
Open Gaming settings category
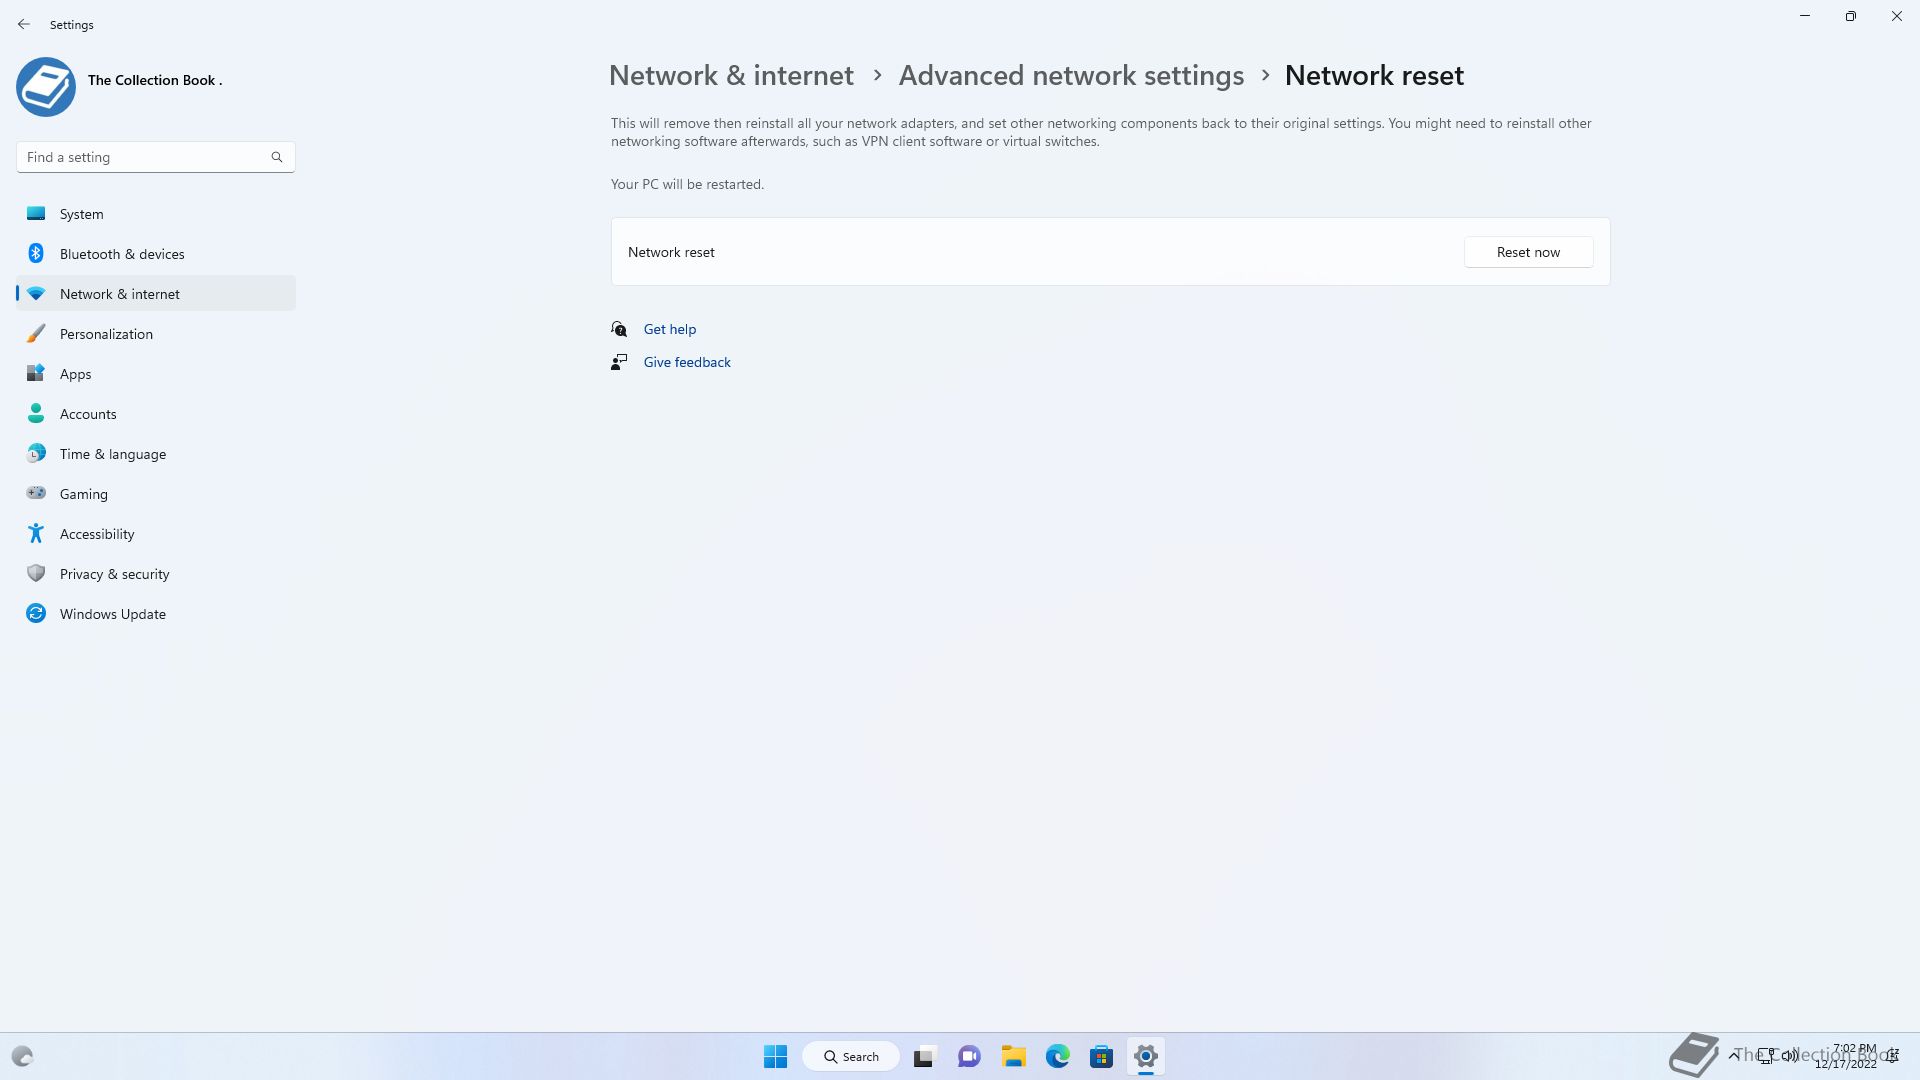tap(156, 494)
